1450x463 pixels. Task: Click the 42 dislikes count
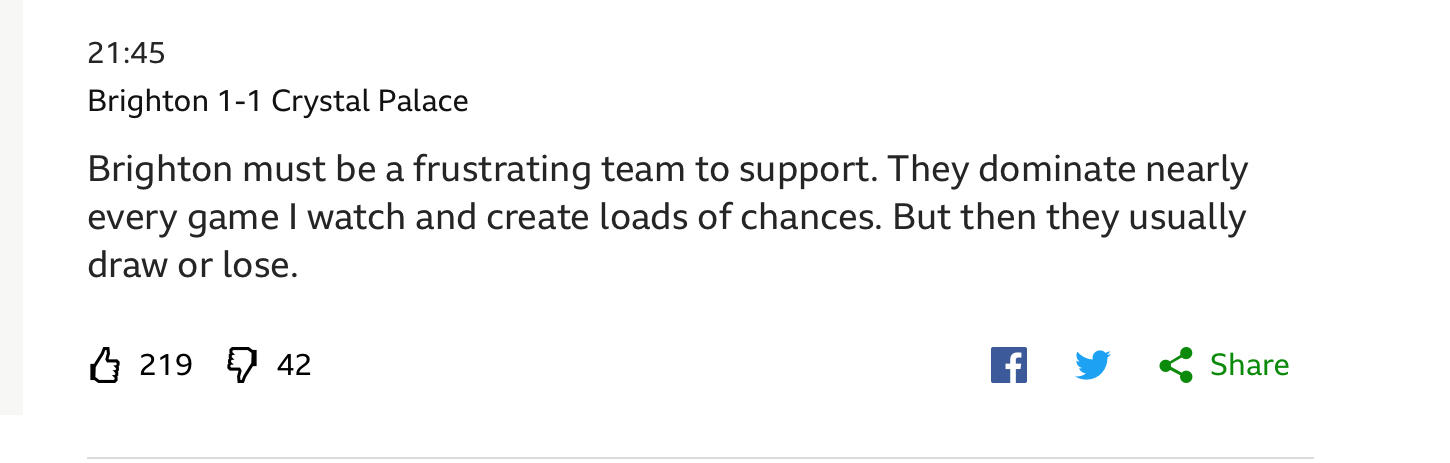(294, 365)
